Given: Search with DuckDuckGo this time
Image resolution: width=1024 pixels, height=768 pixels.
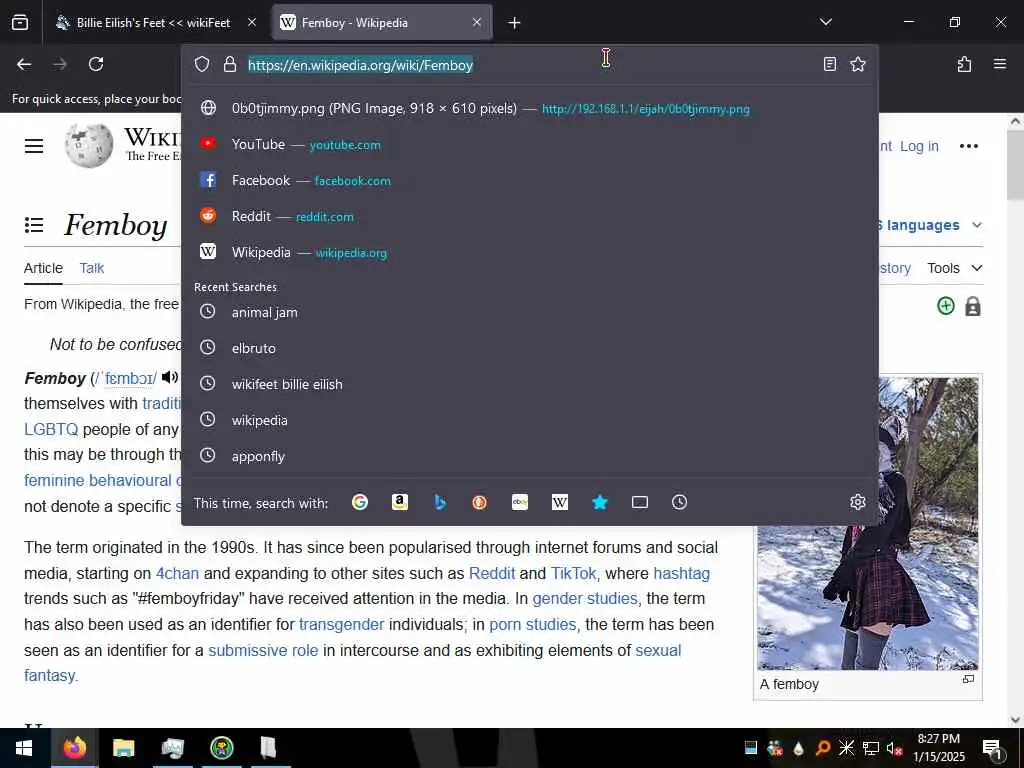Looking at the screenshot, I should pos(479,502).
